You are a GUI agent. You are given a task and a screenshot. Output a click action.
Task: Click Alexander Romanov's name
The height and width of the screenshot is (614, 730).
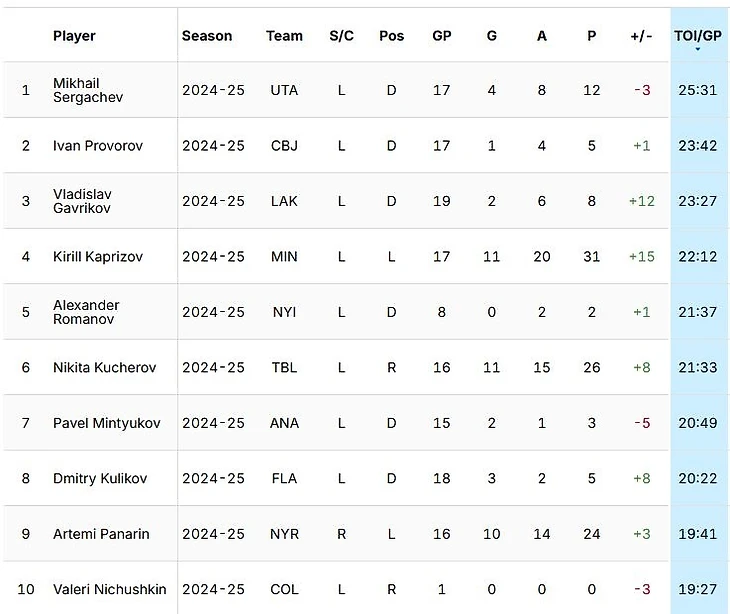point(86,312)
